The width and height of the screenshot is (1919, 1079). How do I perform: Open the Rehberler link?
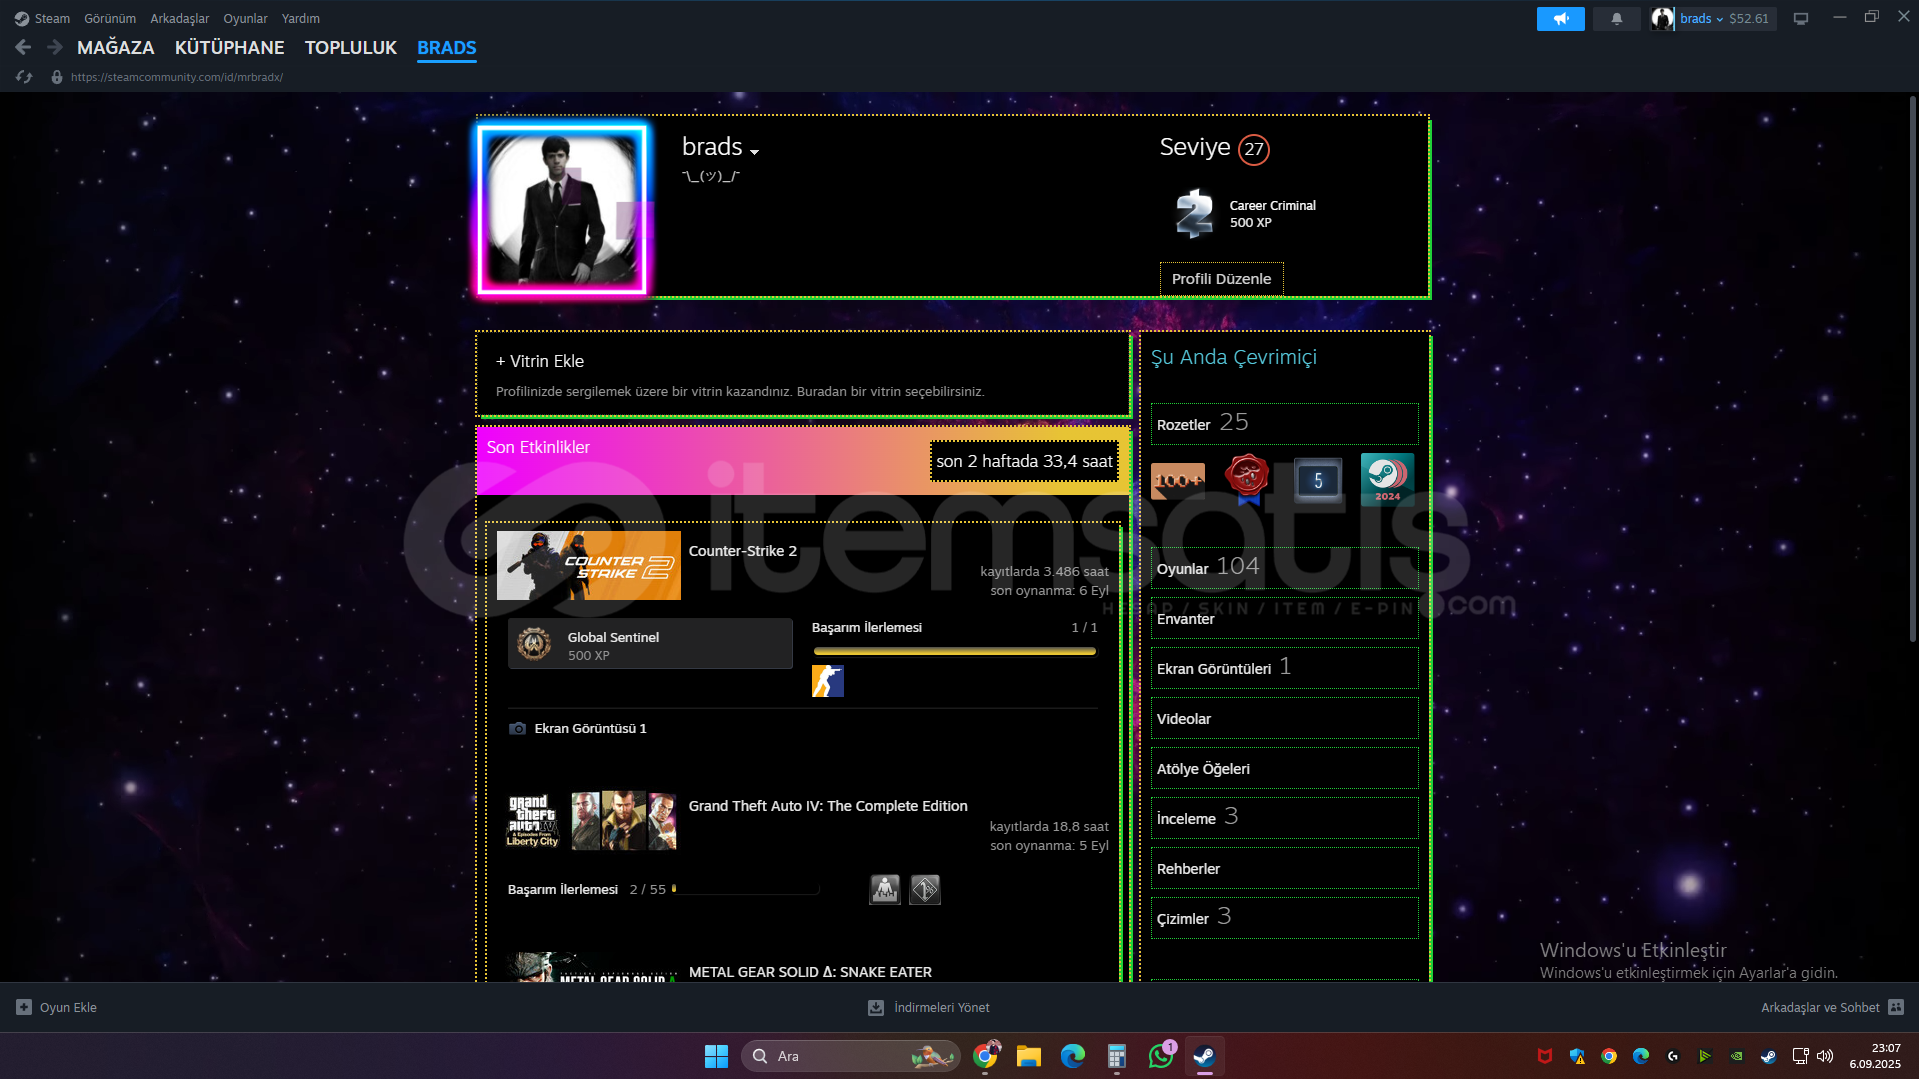(x=1284, y=868)
